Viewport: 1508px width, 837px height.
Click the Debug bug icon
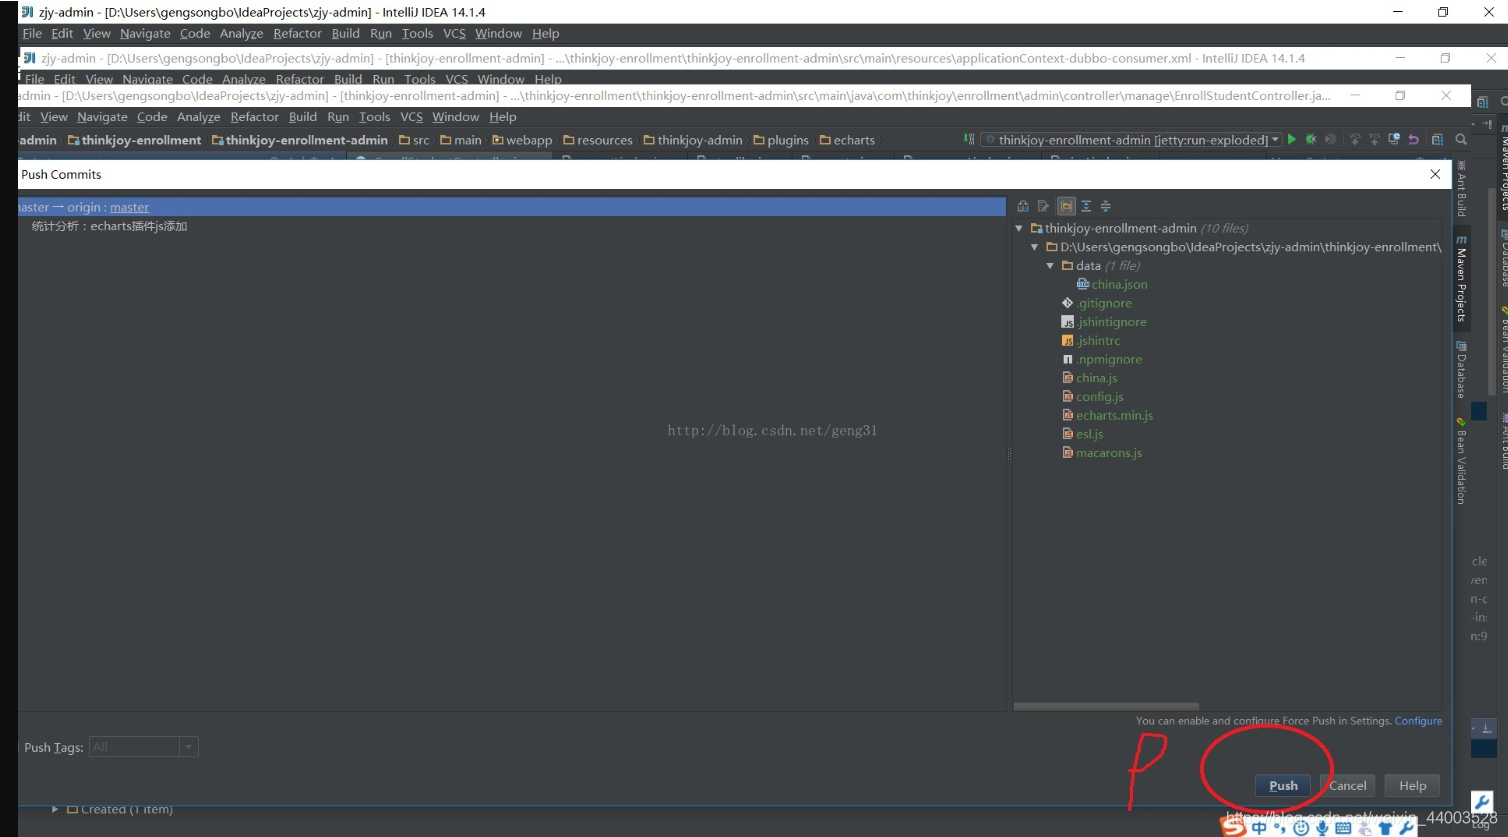1311,140
